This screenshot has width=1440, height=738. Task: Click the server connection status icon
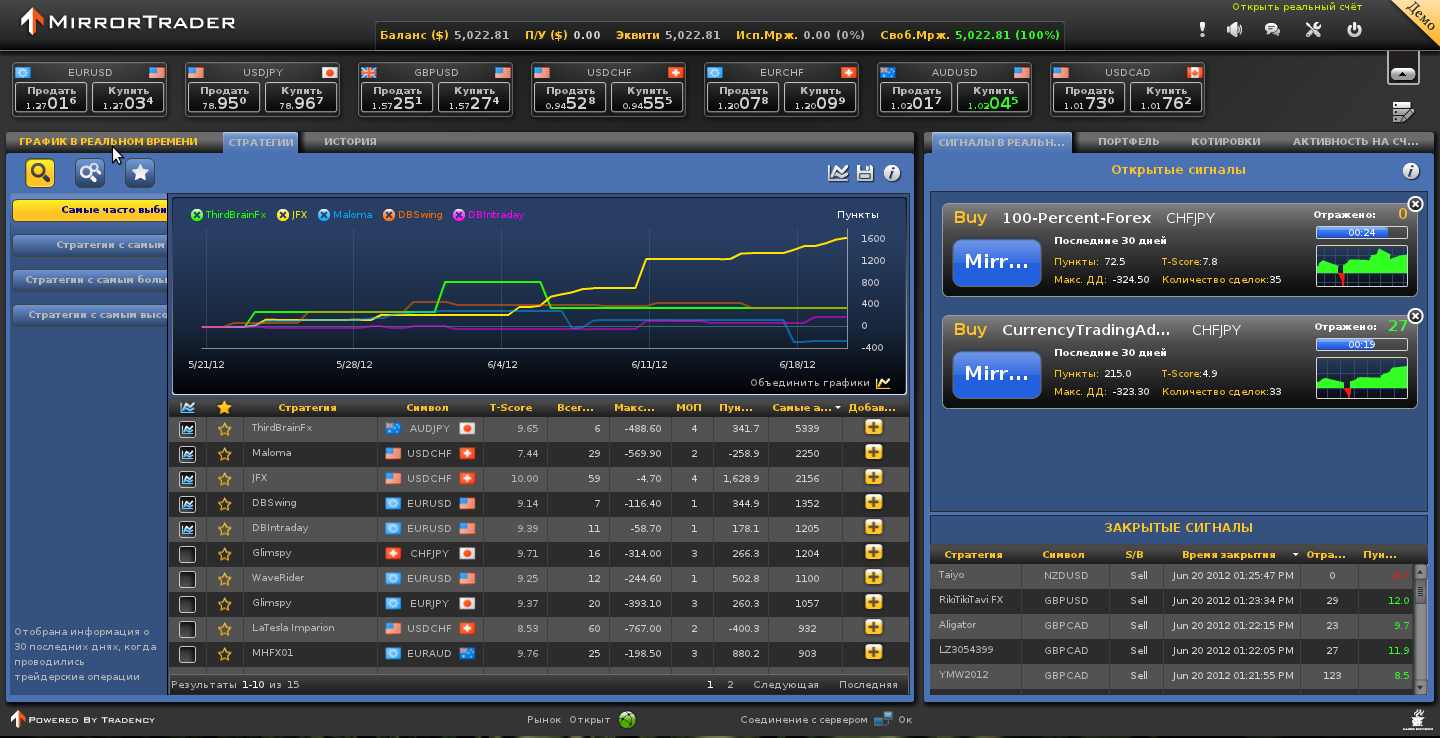click(x=883, y=719)
